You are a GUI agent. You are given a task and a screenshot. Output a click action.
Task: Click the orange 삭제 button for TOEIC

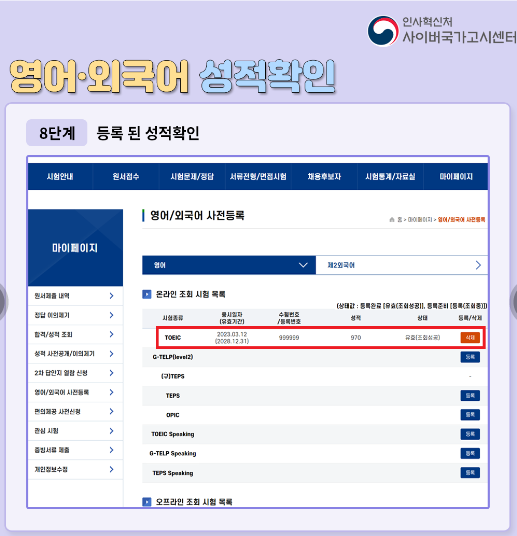[470, 337]
